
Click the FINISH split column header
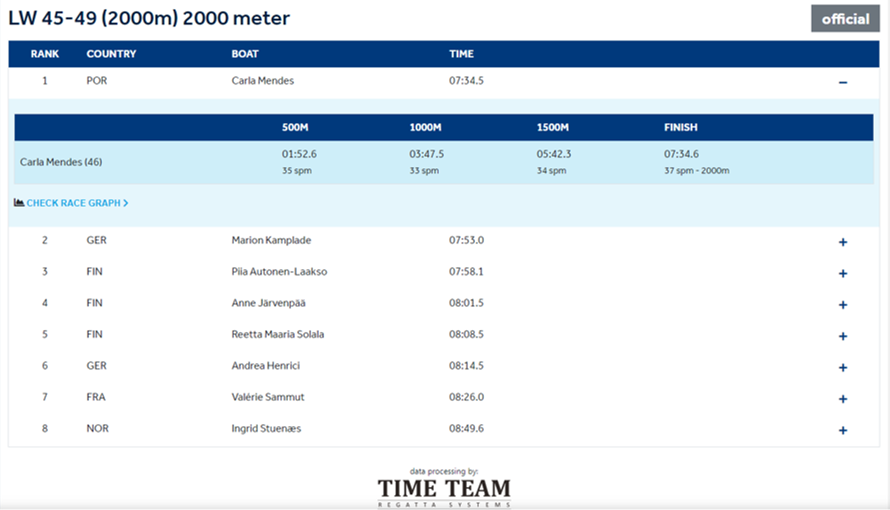pos(680,128)
